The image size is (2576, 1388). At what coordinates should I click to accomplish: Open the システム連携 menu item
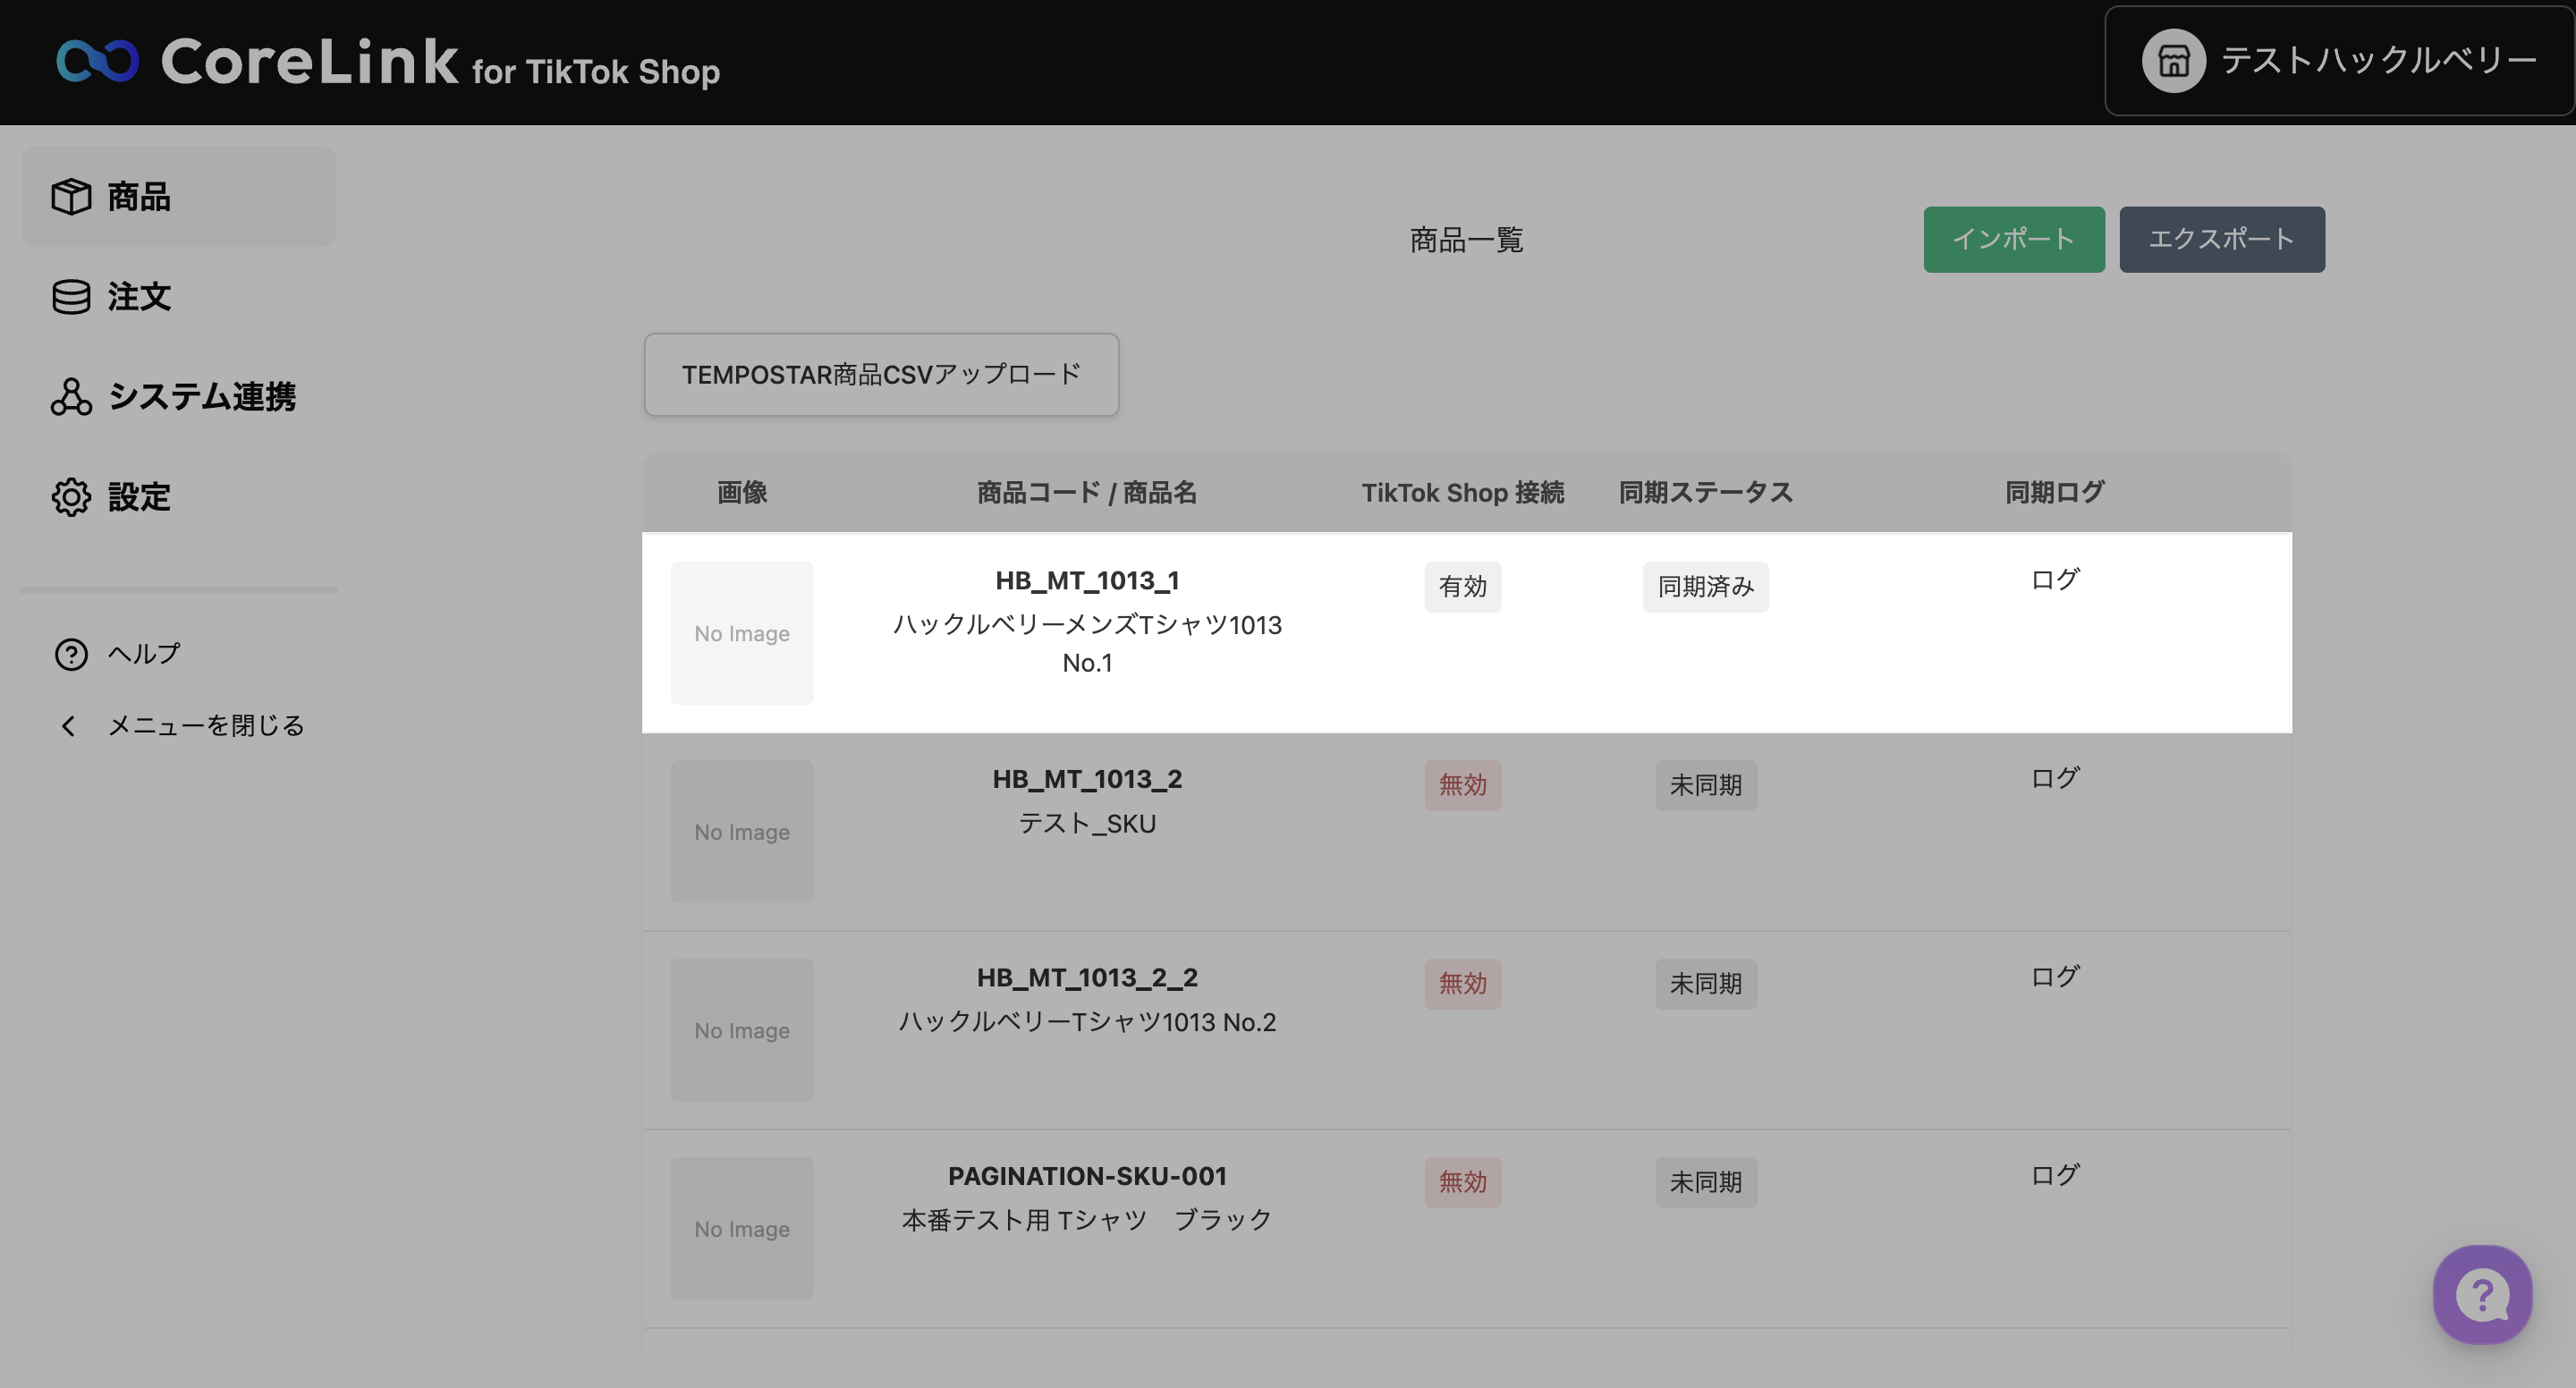click(201, 396)
